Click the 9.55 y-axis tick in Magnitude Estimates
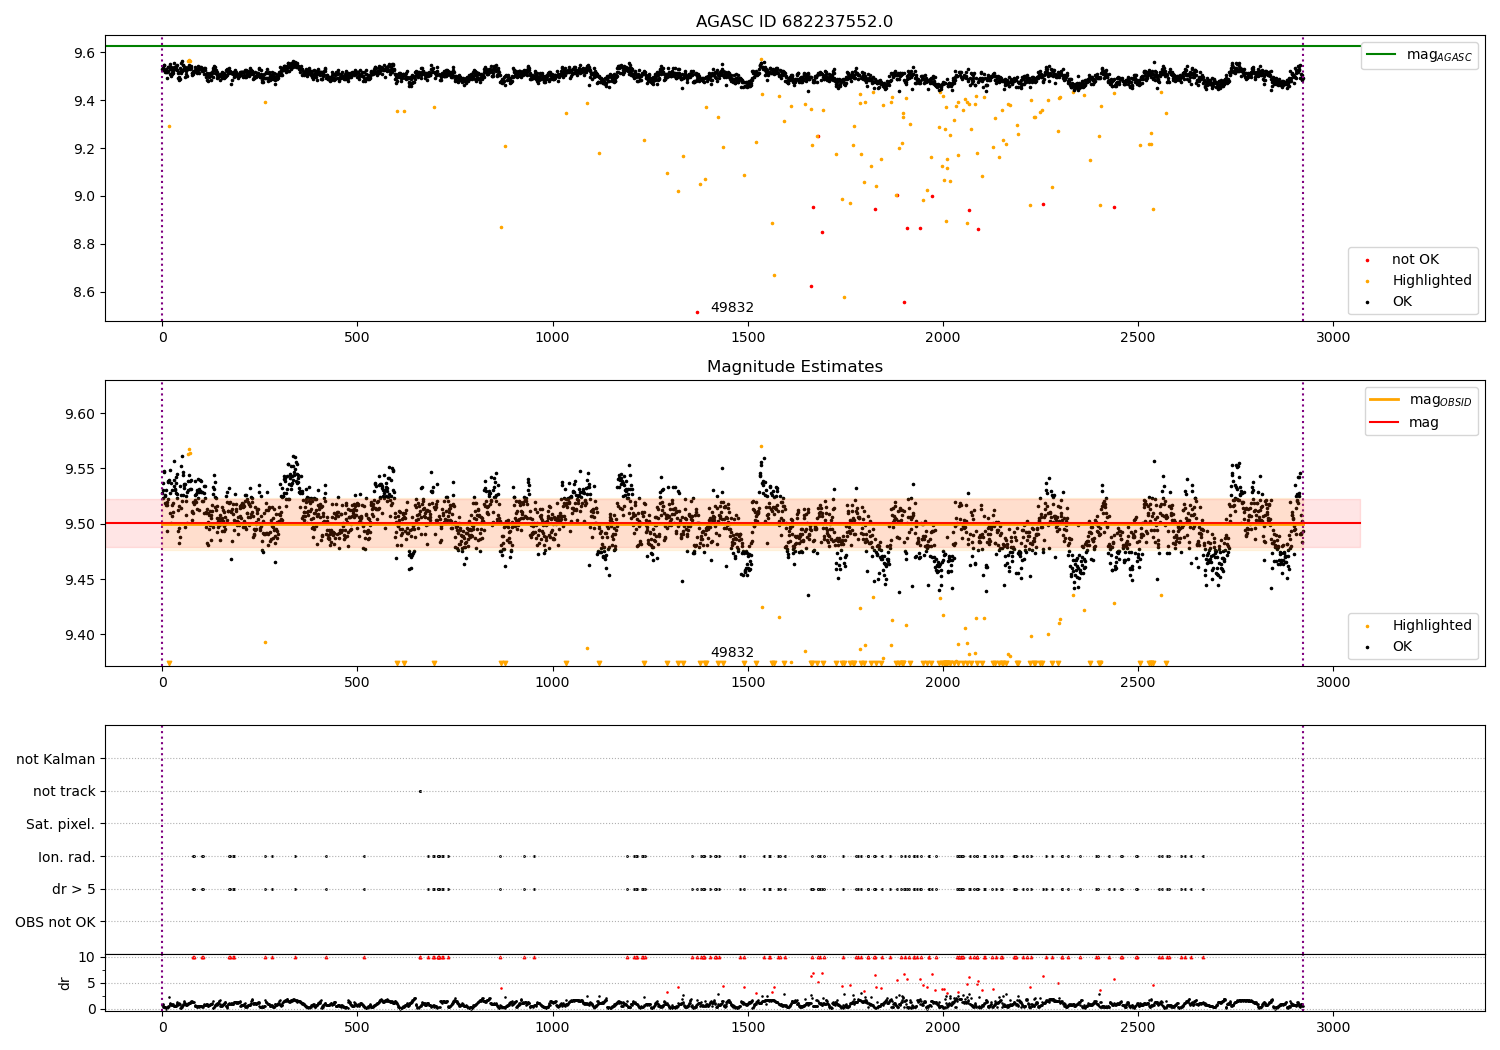The height and width of the screenshot is (1050, 1500). tap(81, 469)
